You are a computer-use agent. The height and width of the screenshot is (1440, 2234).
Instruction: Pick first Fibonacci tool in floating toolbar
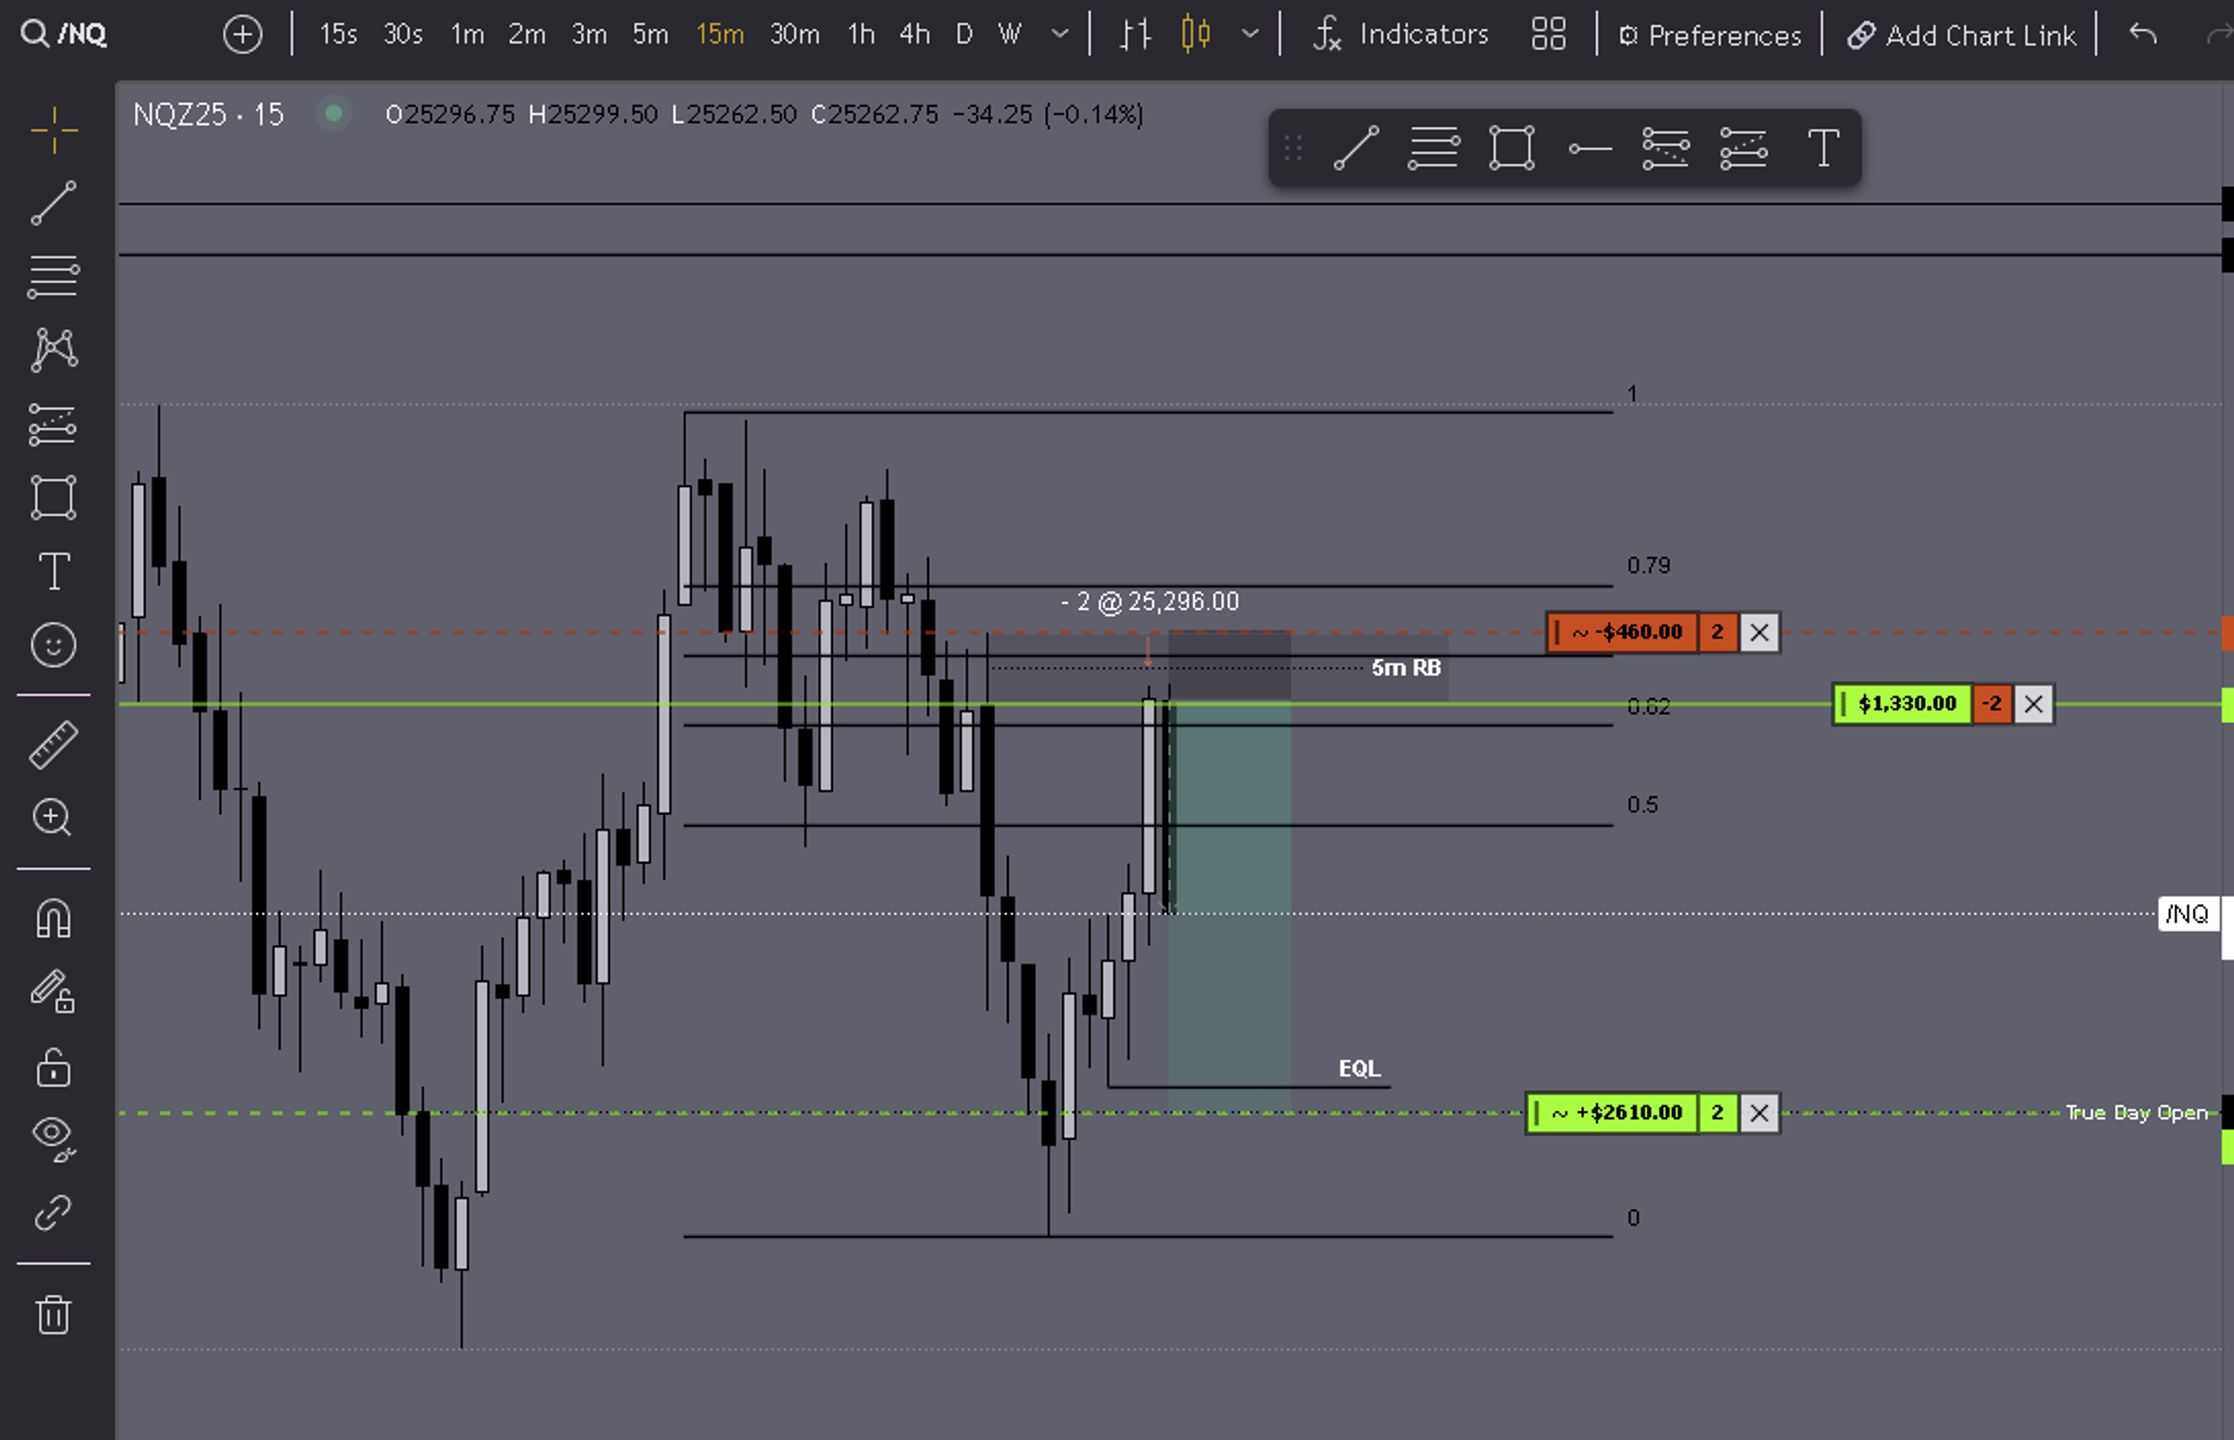[1666, 149]
